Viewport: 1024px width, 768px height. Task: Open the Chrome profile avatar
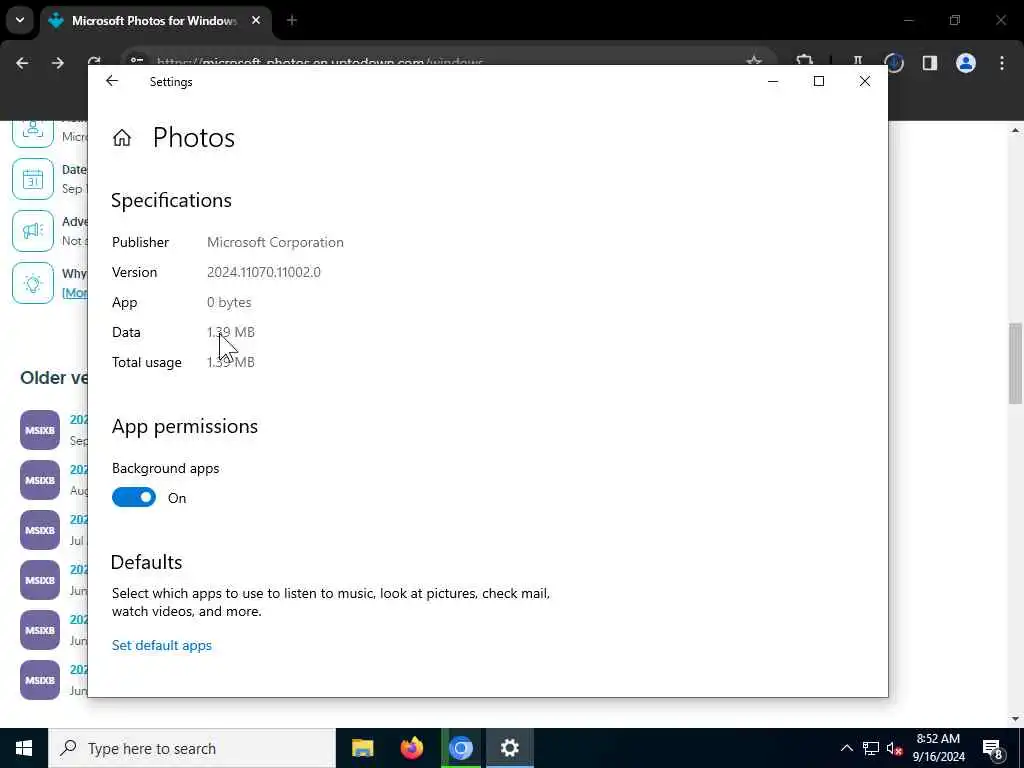tap(966, 63)
